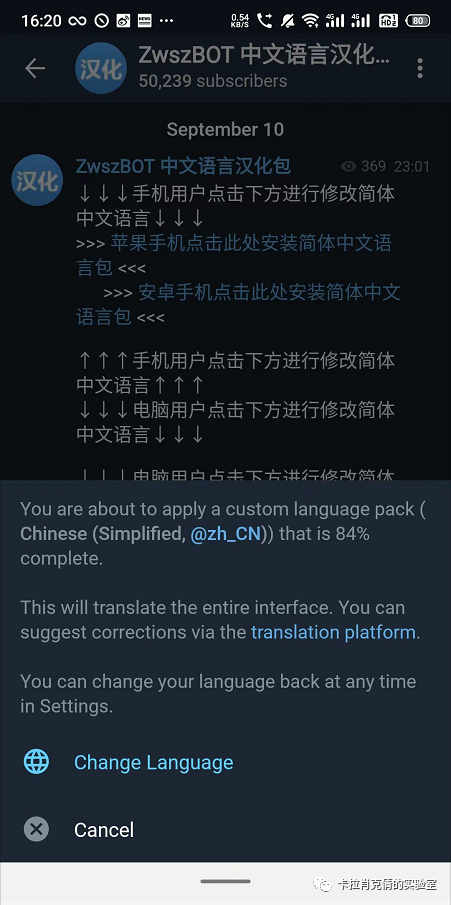The width and height of the screenshot is (451, 905).
Task: Tap the back arrow in the header
Action: click(x=35, y=68)
